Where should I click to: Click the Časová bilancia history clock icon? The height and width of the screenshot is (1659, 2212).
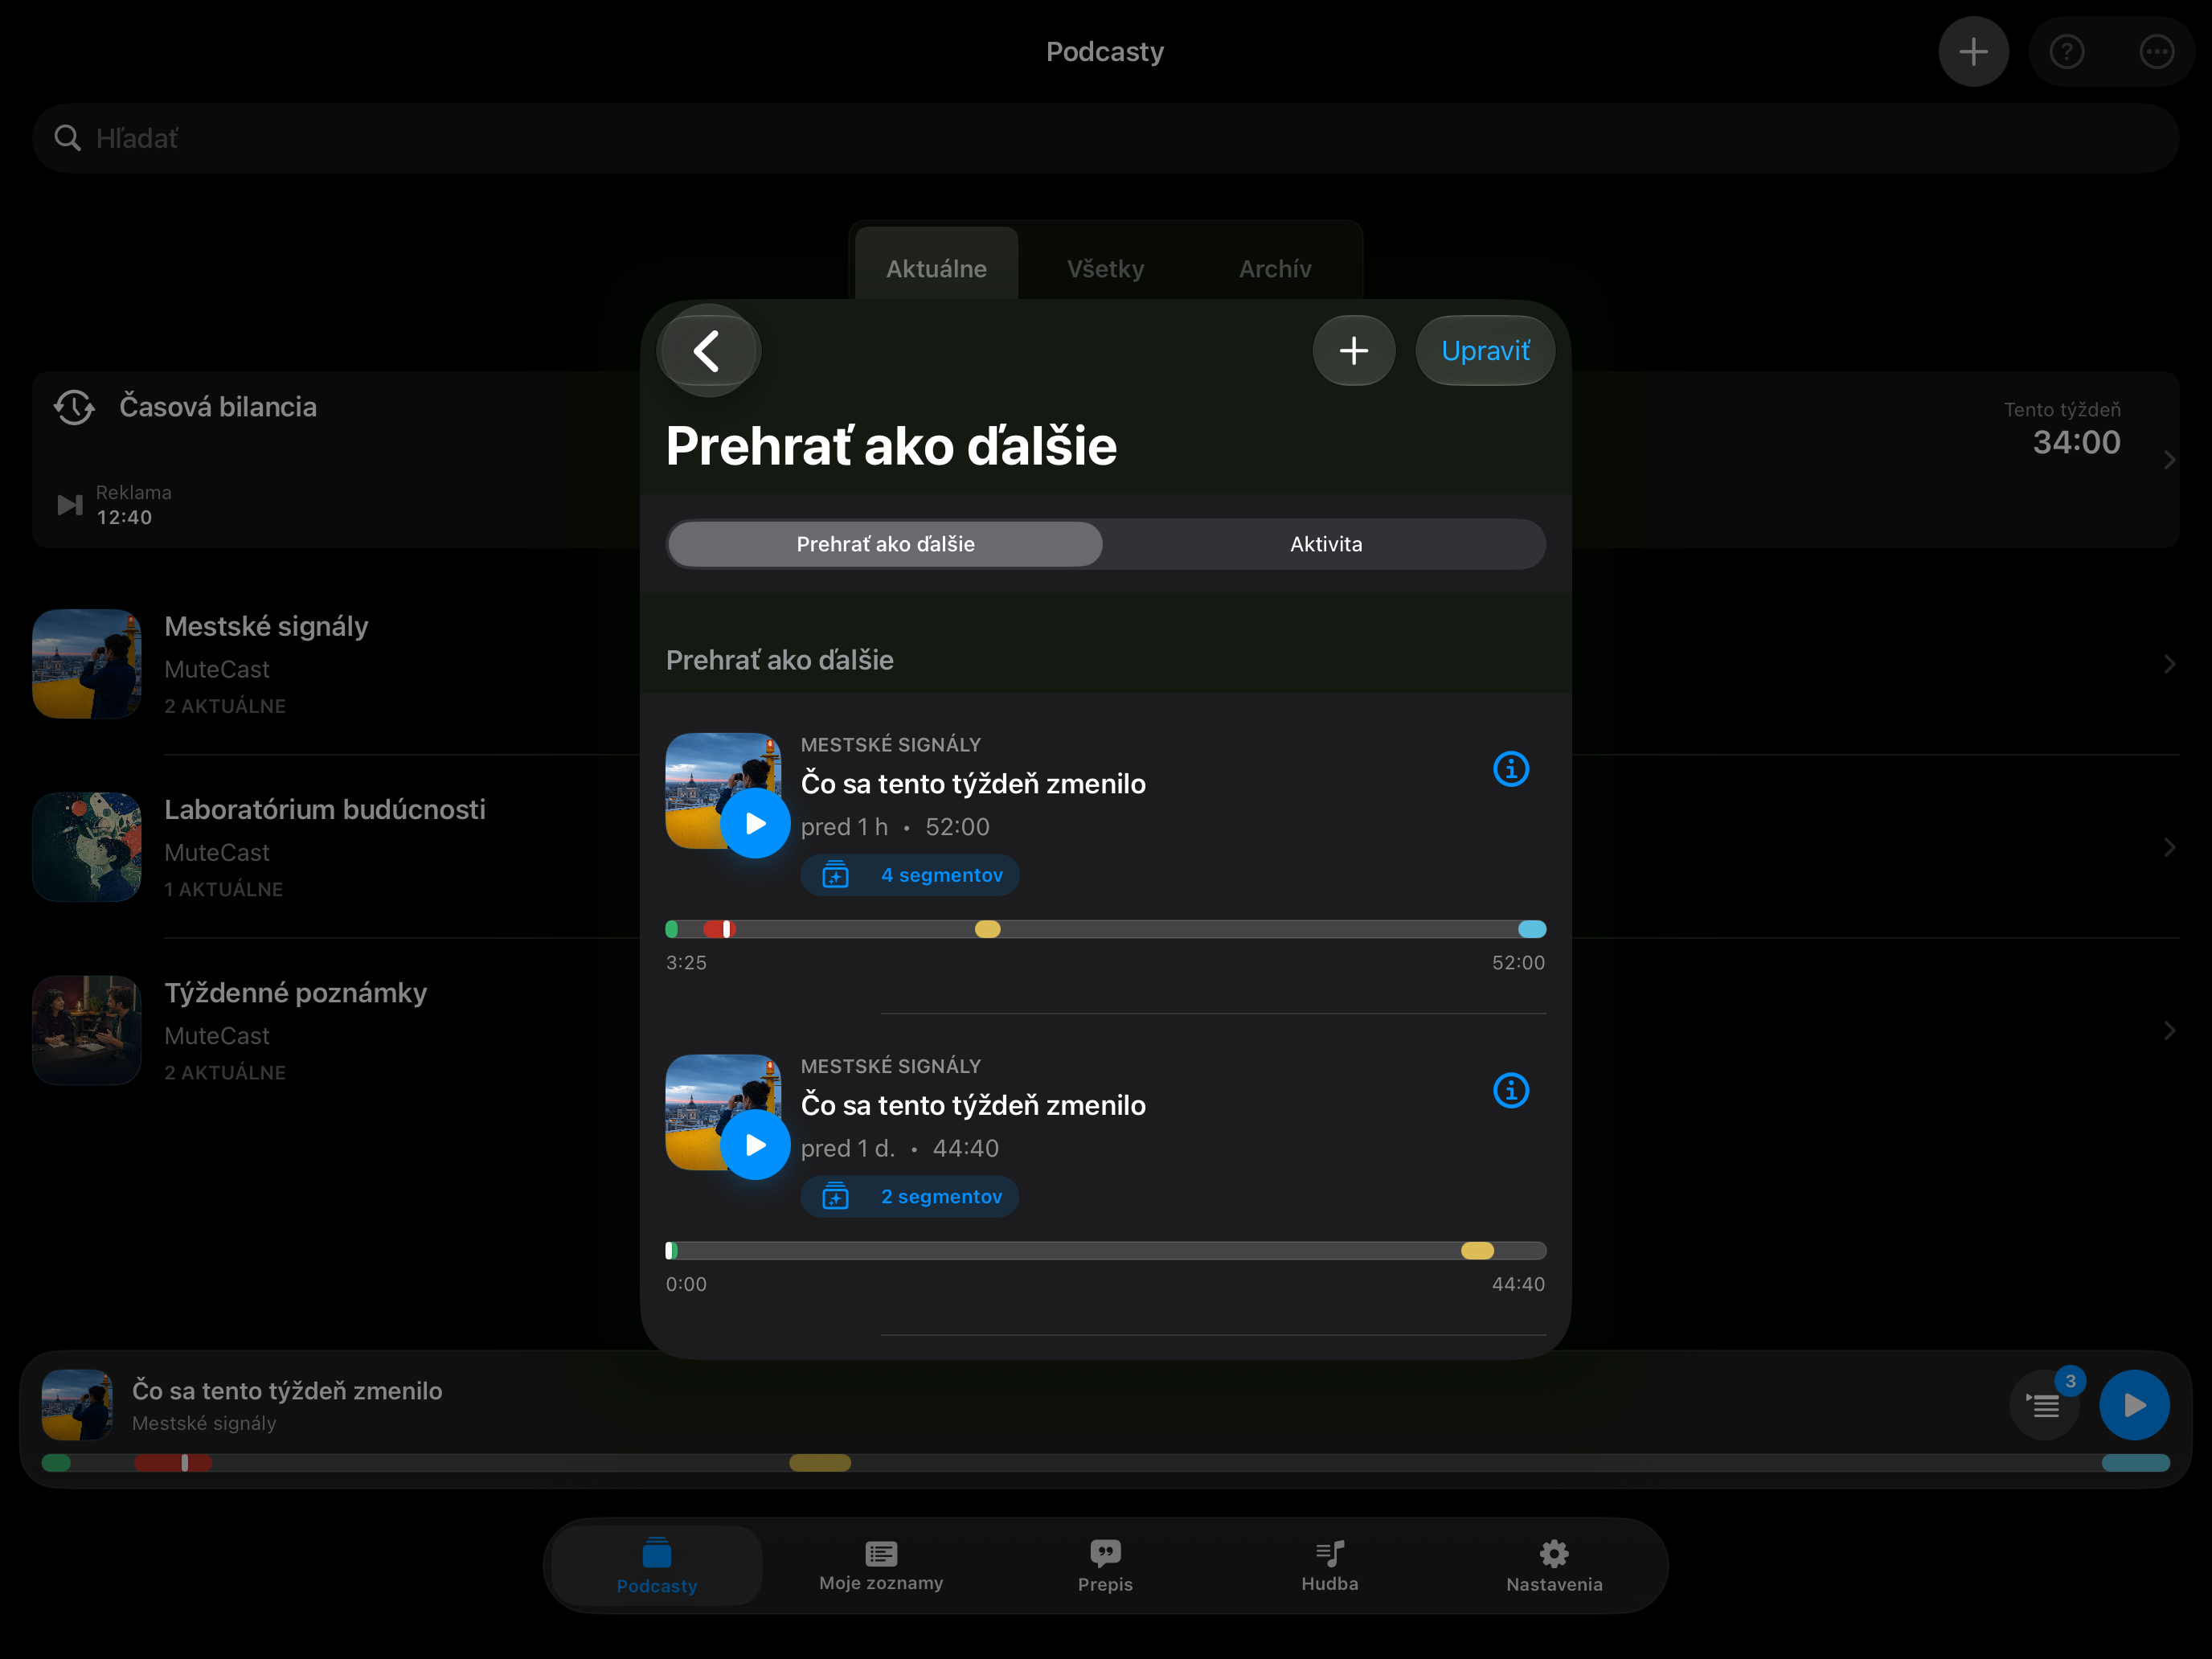(74, 407)
